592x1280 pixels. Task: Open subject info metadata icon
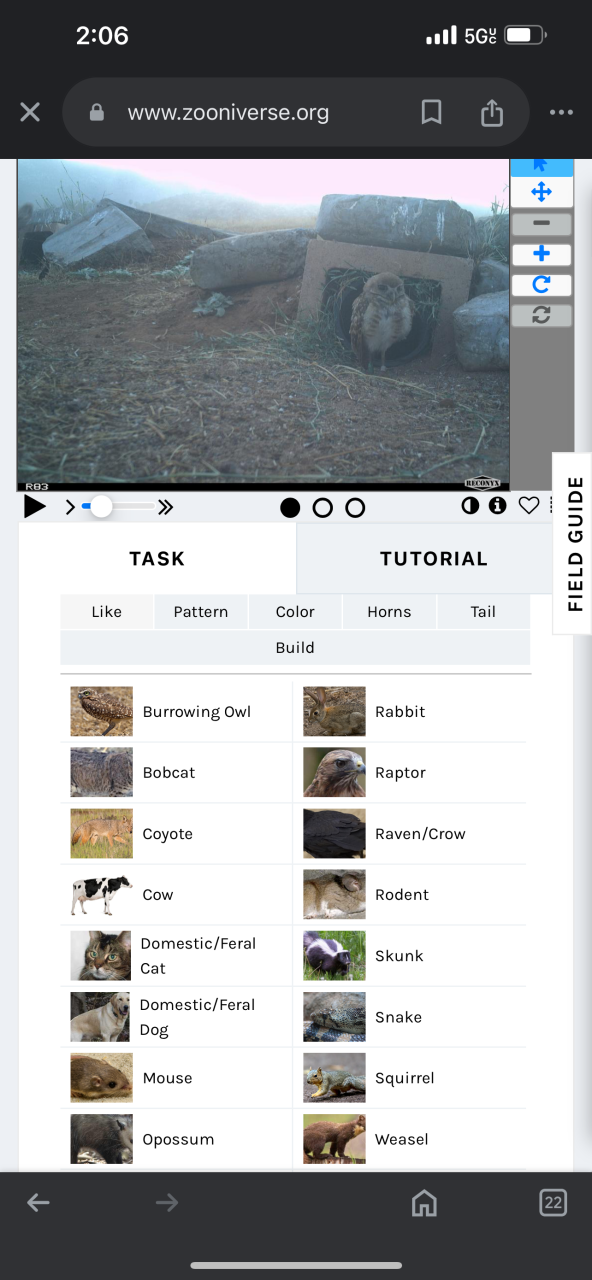point(497,506)
